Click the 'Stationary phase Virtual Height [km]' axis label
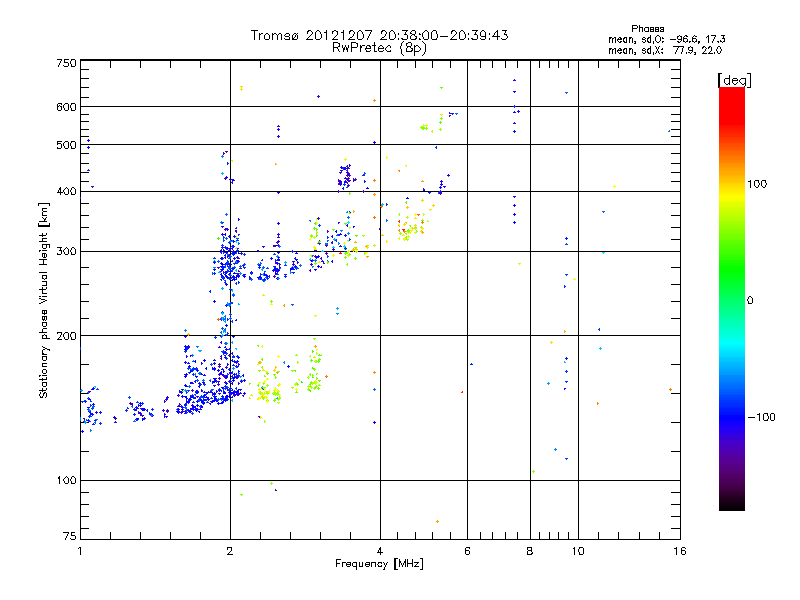Image resolution: width=800 pixels, height=600 pixels. tap(44, 300)
